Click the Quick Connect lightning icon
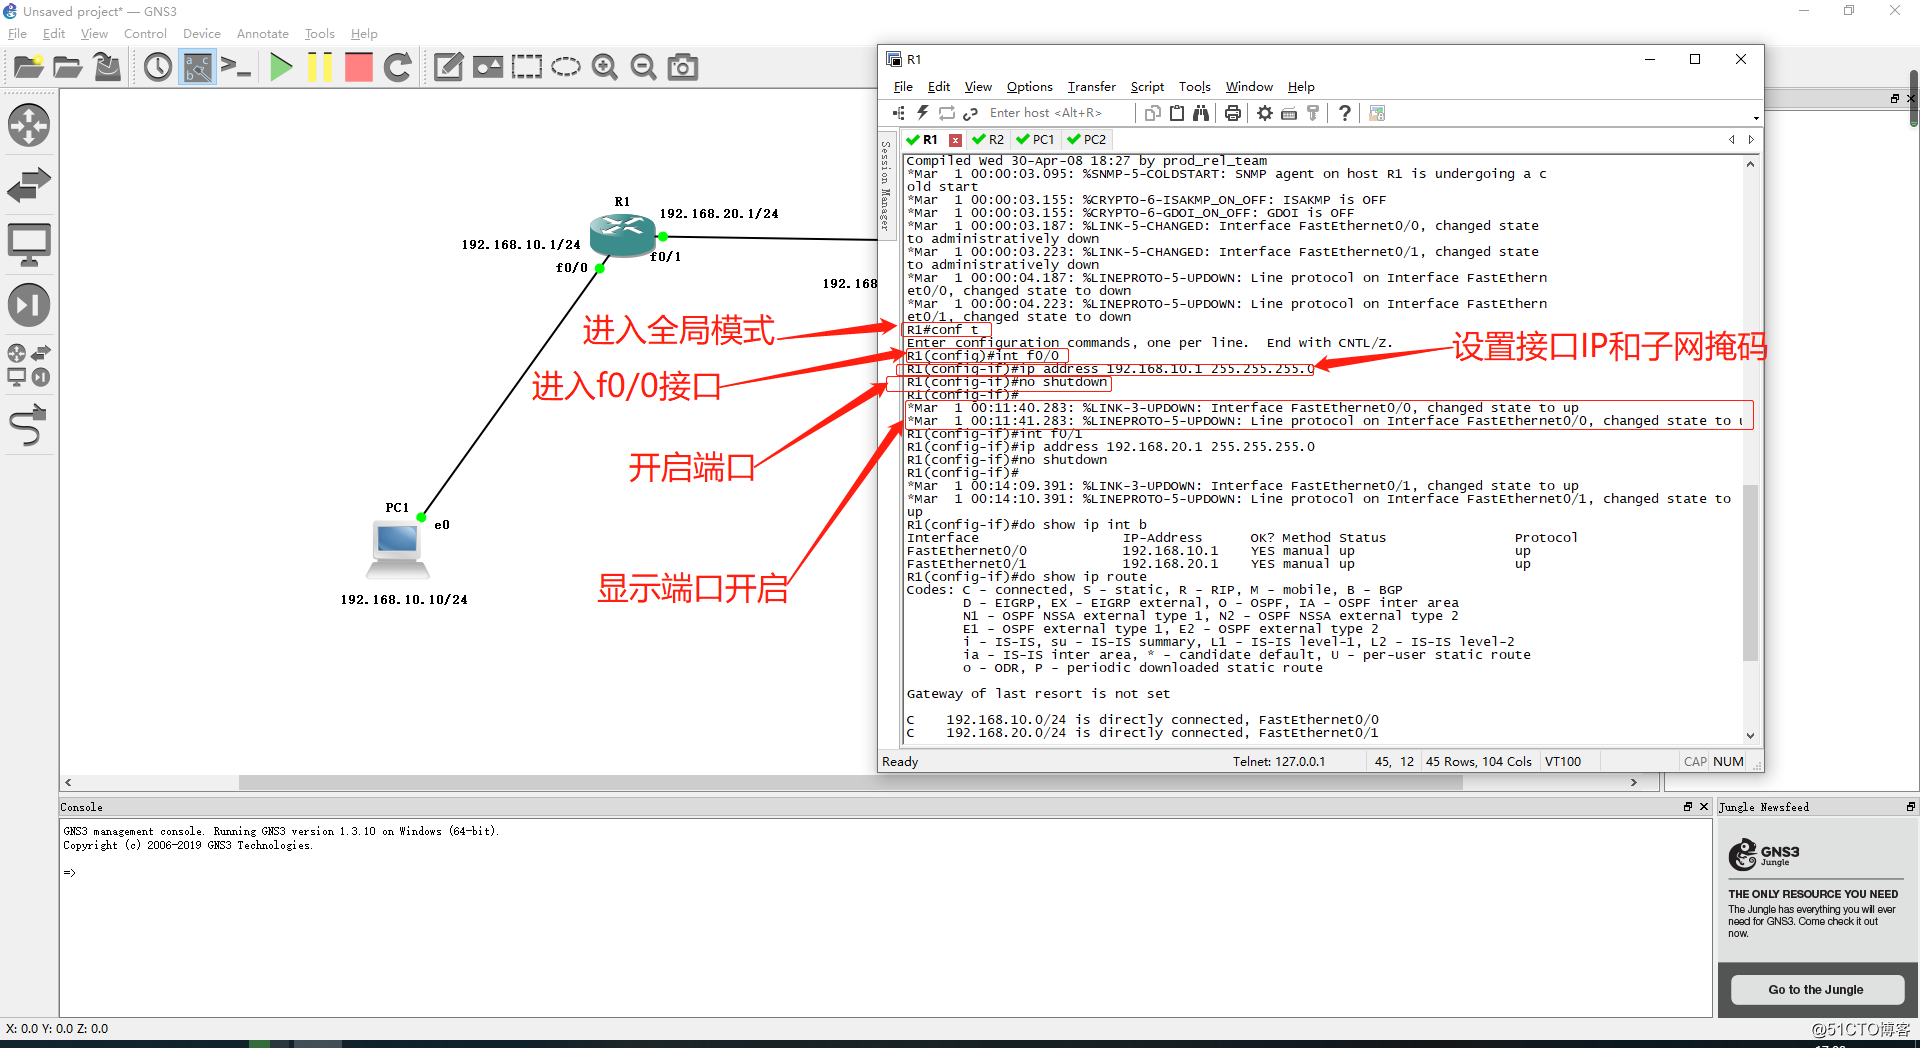1920x1048 pixels. tap(923, 113)
